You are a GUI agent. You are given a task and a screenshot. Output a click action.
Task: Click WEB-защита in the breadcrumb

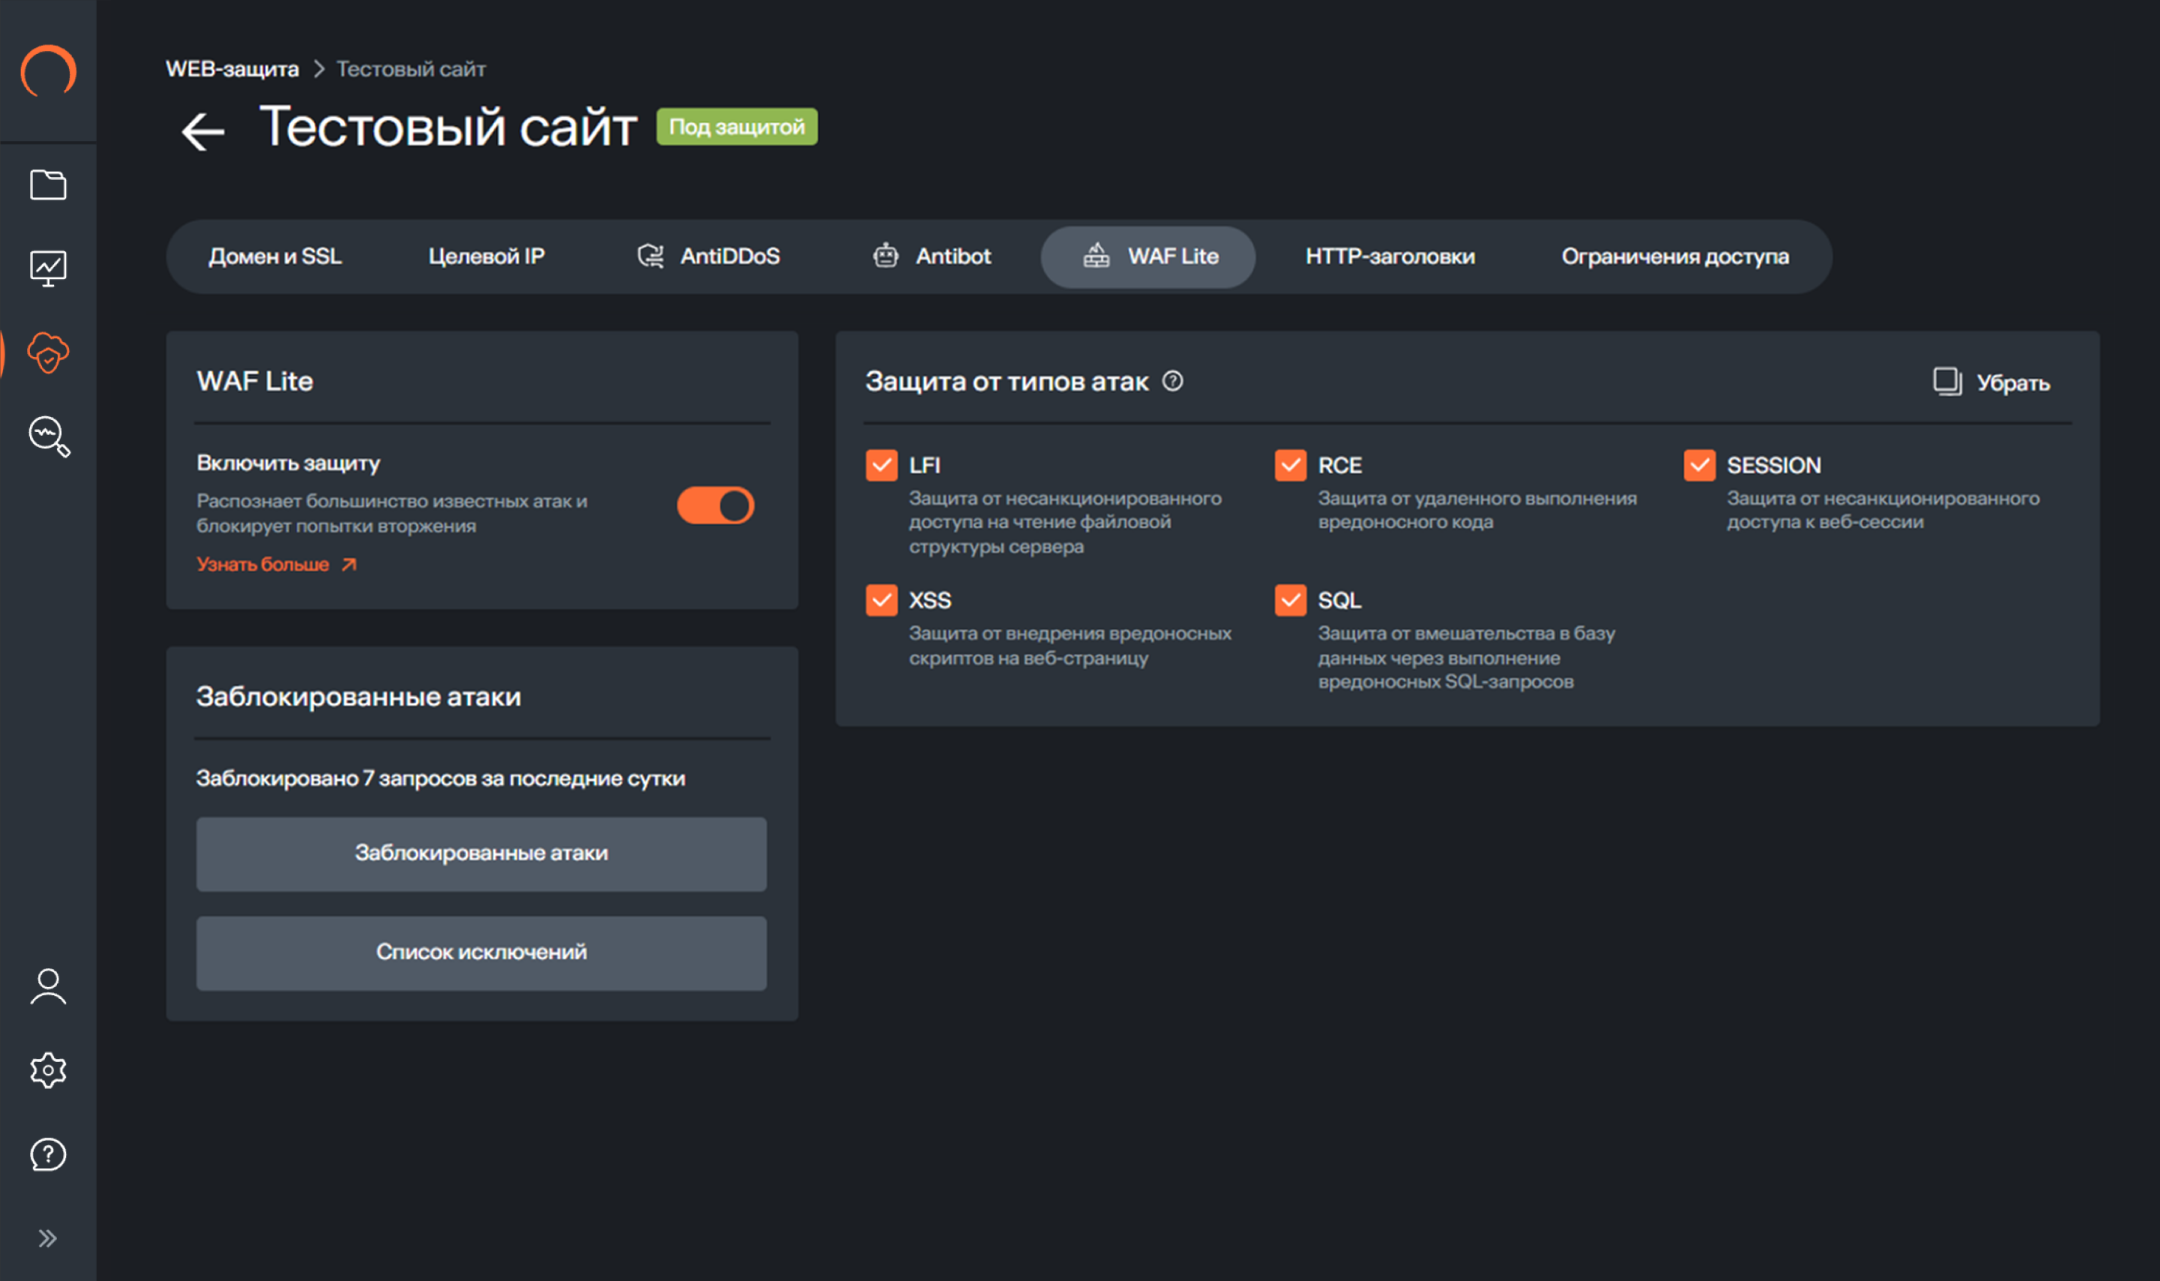click(232, 69)
